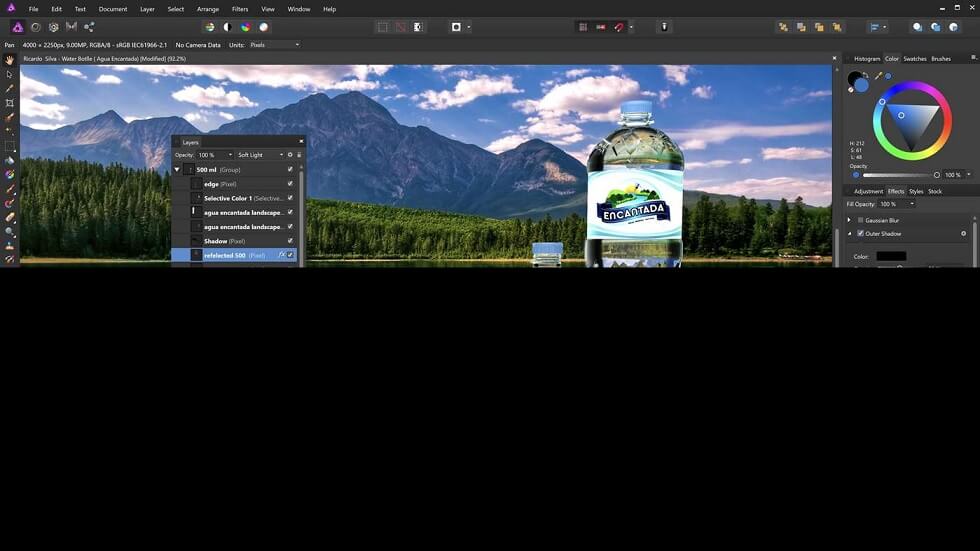Open the color Opacity 100 % dropdown
This screenshot has width=980, height=551.
coord(969,175)
